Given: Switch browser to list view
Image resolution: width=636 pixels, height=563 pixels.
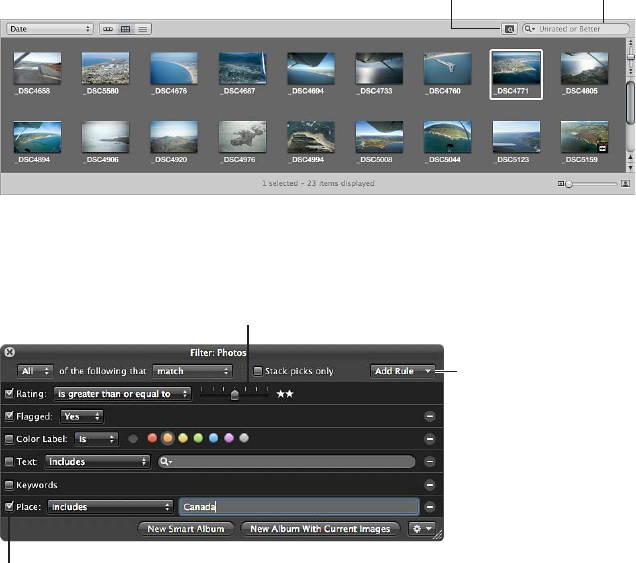Looking at the screenshot, I should tap(143, 29).
